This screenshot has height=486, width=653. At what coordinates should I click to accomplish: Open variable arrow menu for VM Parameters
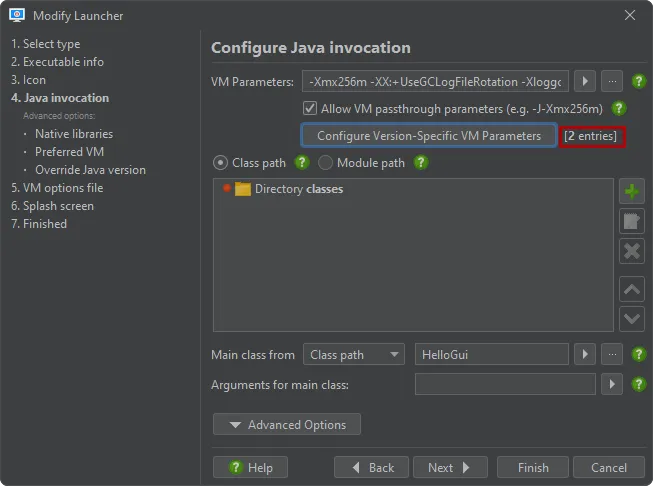tap(585, 81)
